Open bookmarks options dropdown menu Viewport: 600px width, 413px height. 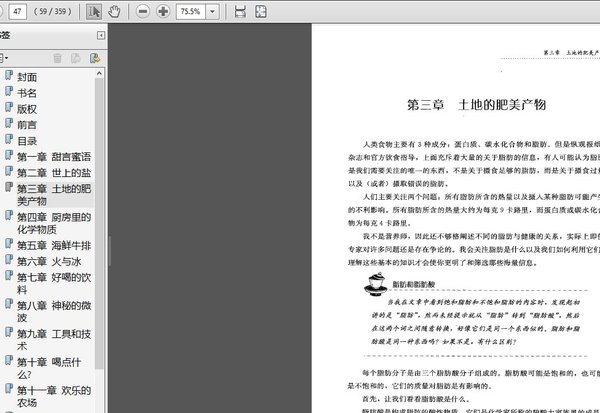point(4,58)
